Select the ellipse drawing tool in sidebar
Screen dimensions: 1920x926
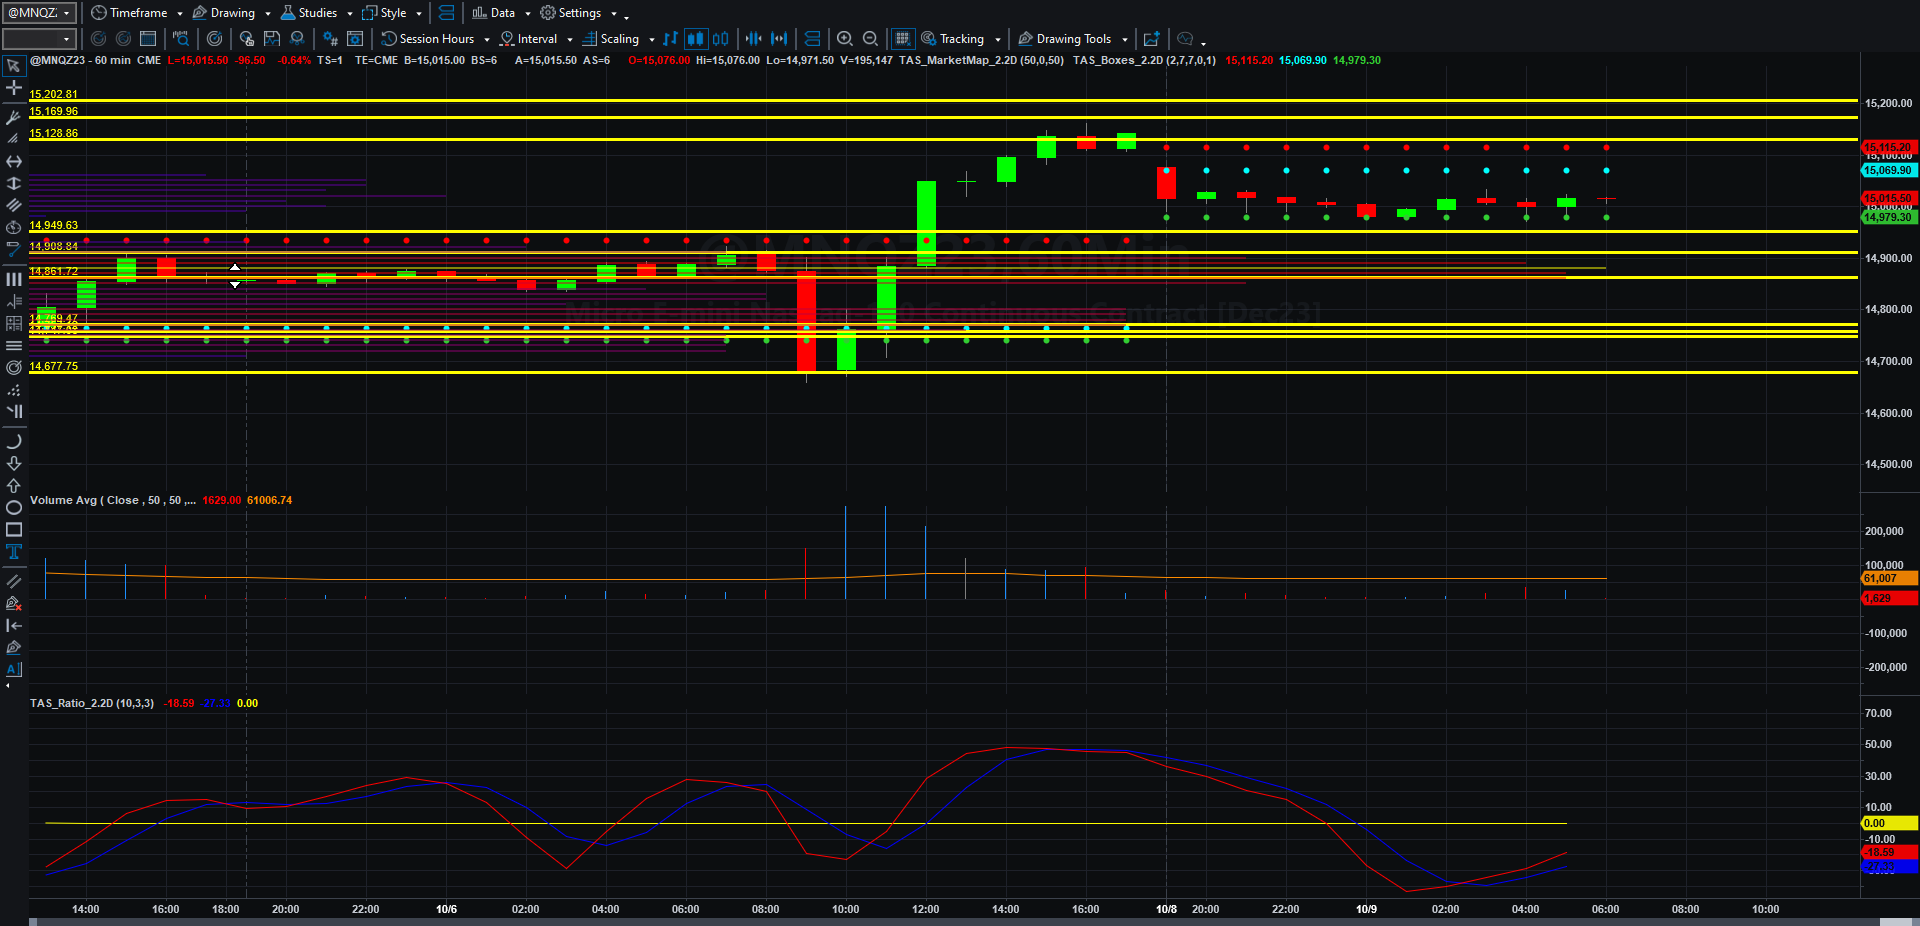[14, 508]
